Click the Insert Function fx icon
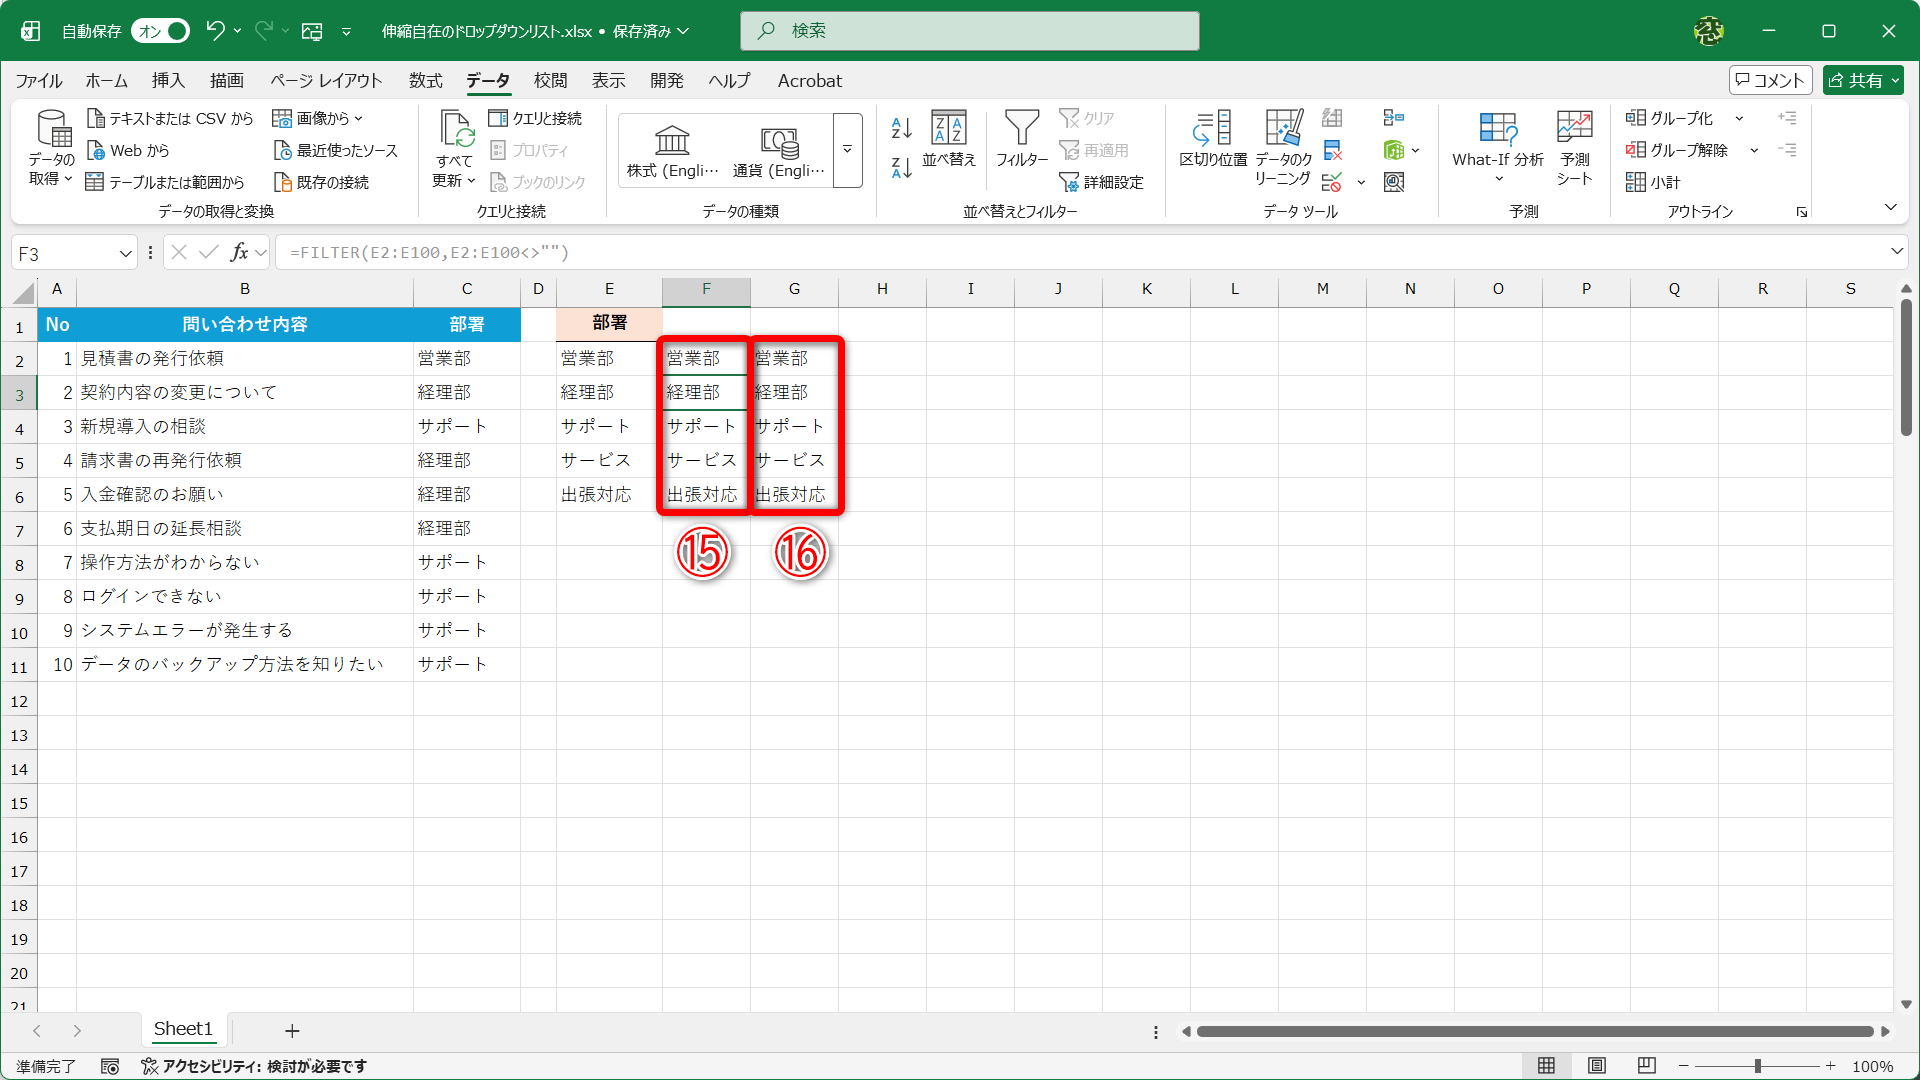Viewport: 1920px width, 1080px height. point(239,252)
